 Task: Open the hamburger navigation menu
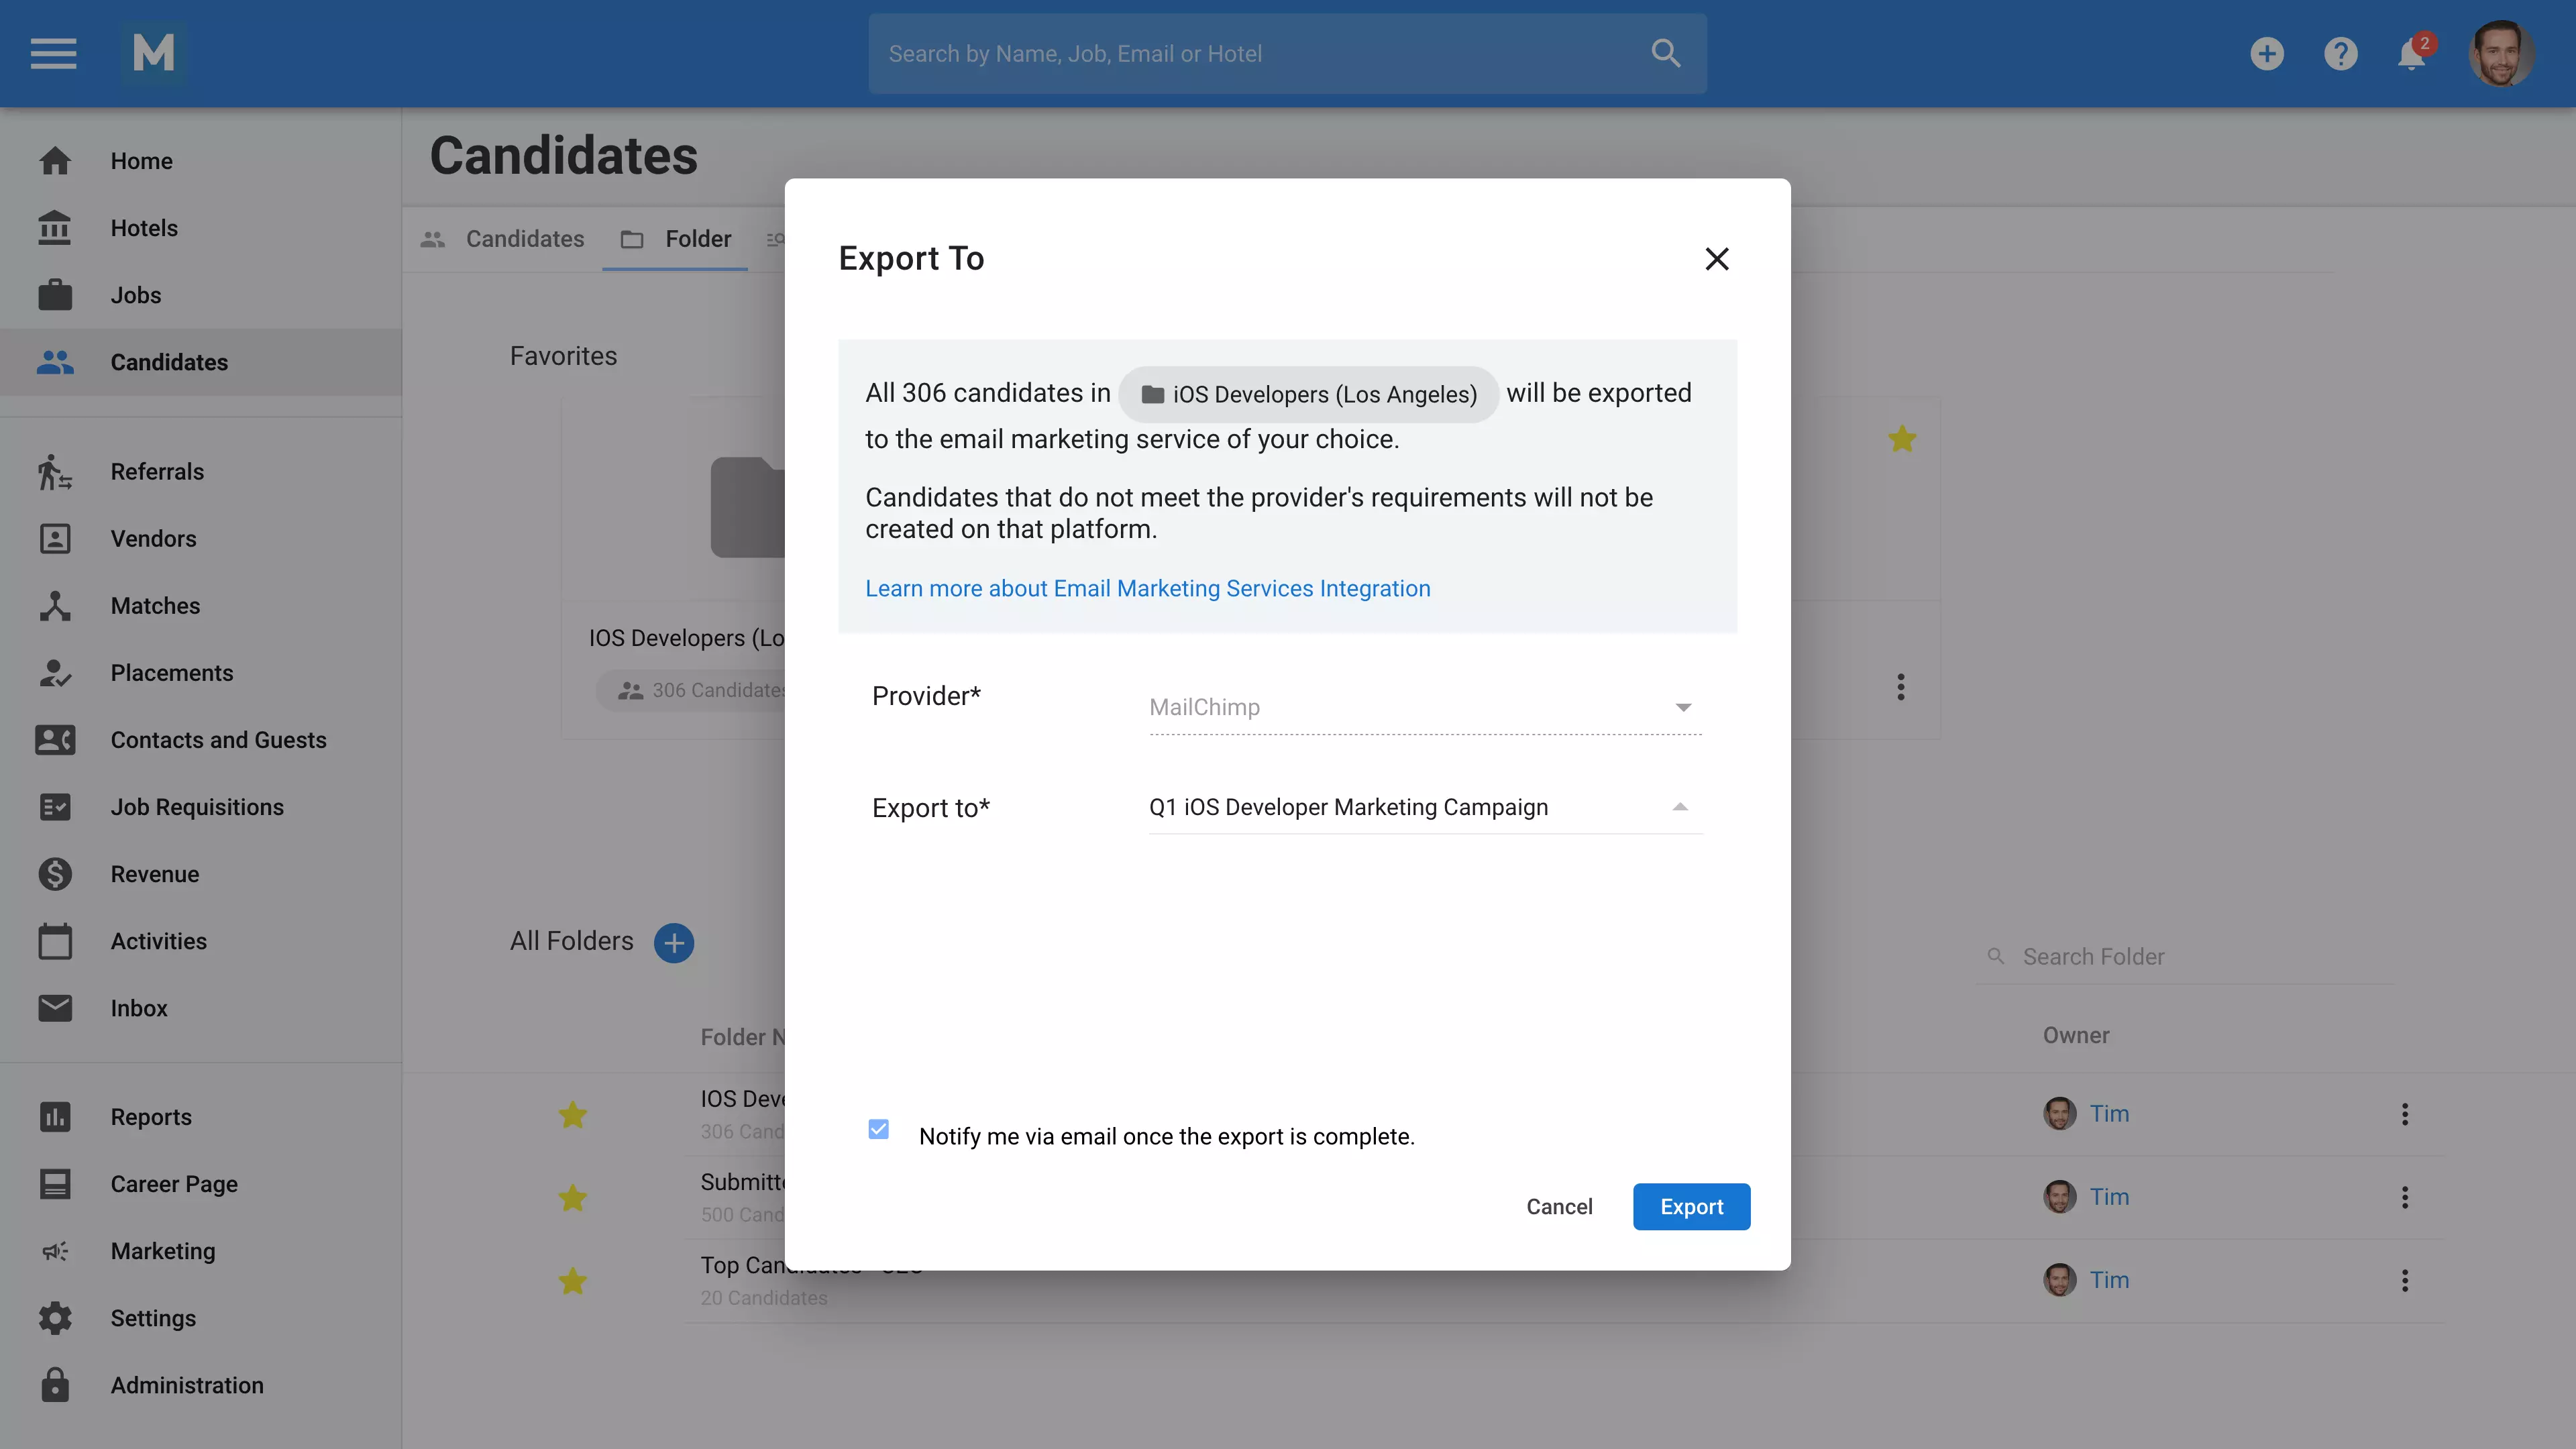53,53
